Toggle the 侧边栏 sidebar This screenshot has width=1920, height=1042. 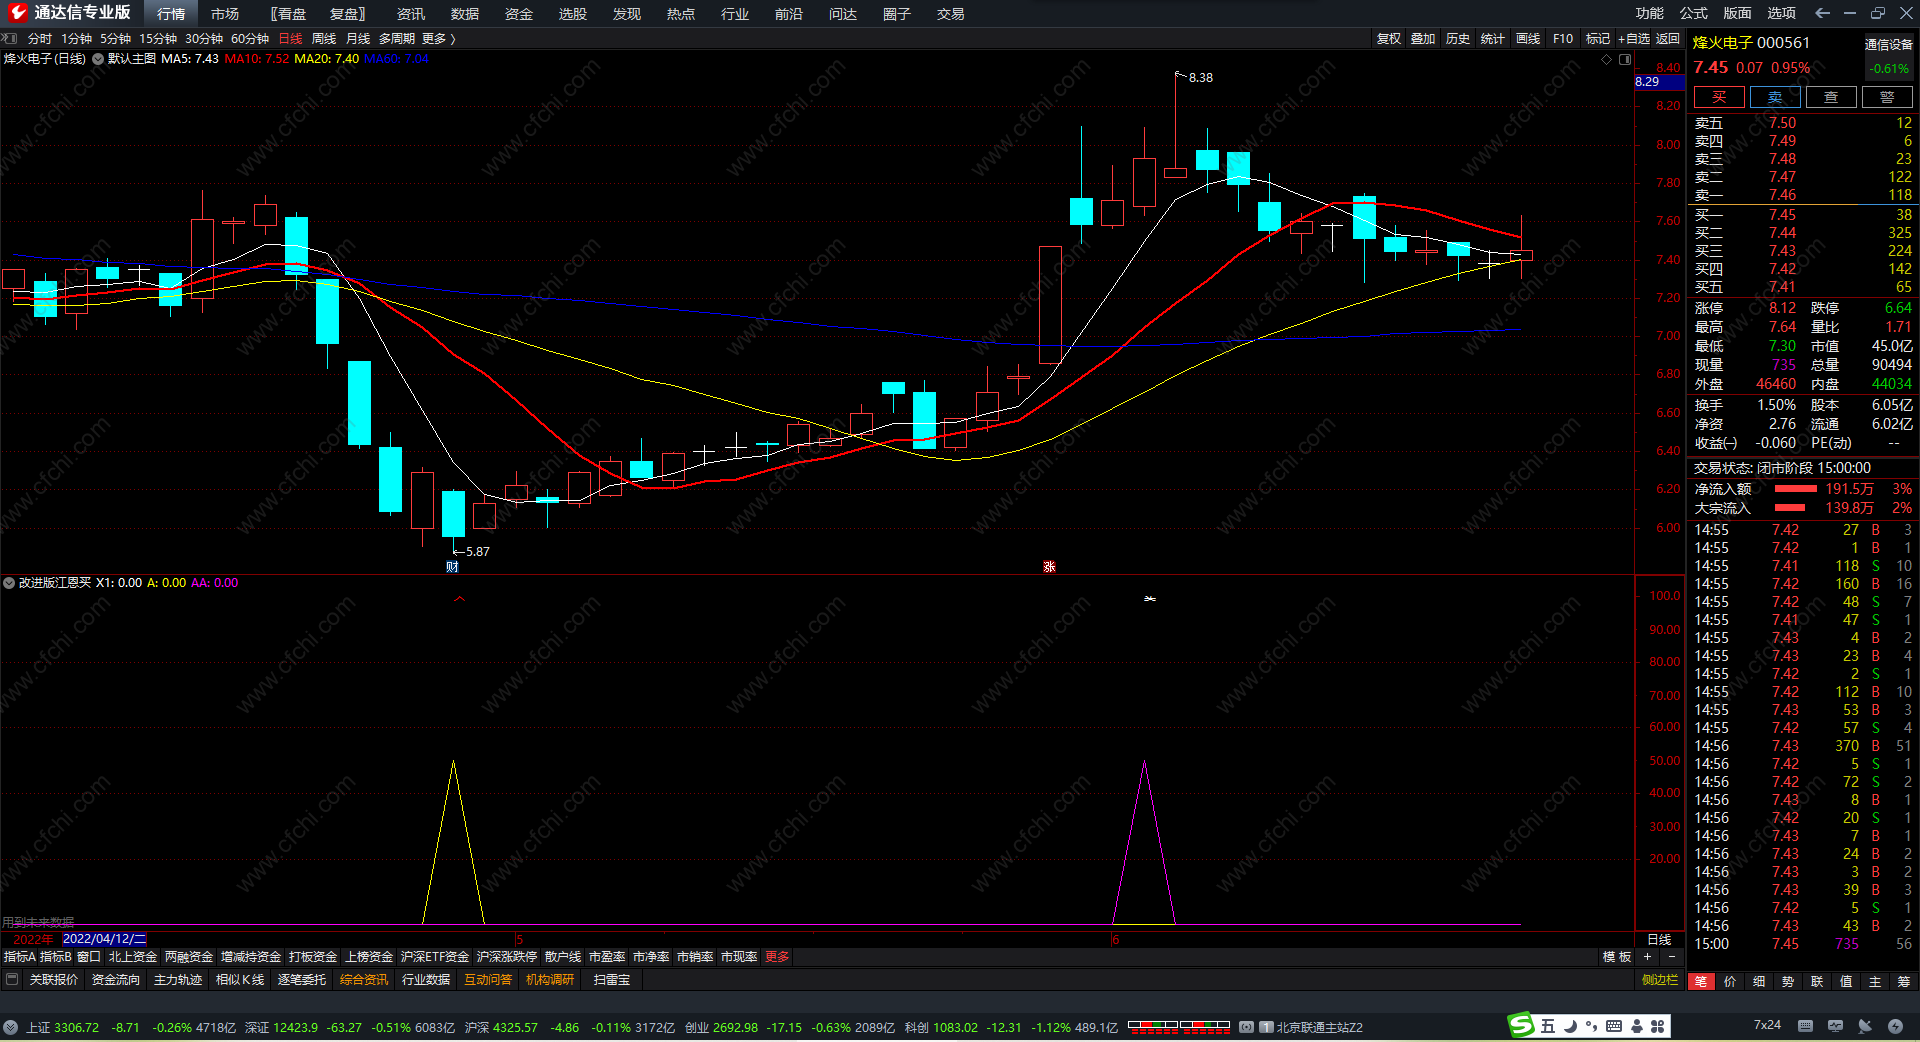[x=1660, y=980]
